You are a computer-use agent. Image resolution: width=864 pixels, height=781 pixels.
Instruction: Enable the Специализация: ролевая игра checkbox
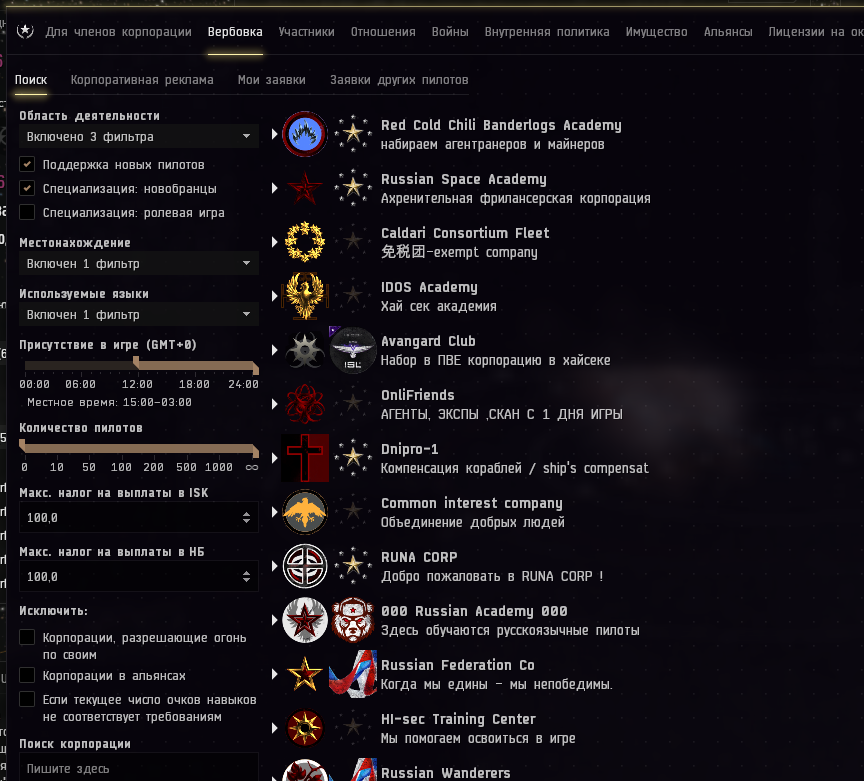(27, 212)
